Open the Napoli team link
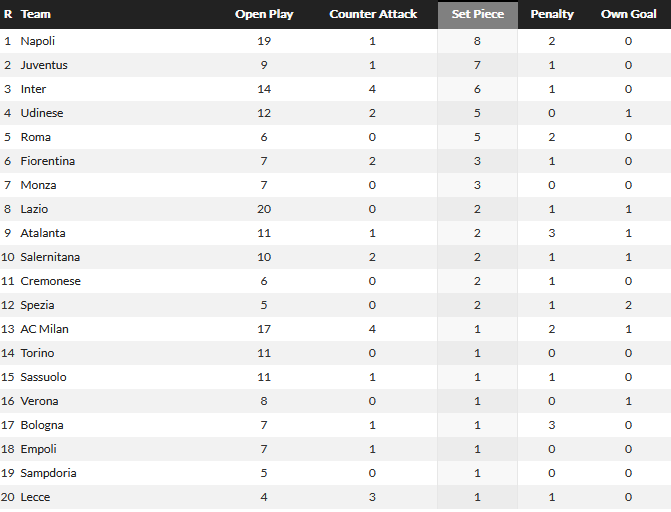The image size is (671, 512). tap(37, 41)
